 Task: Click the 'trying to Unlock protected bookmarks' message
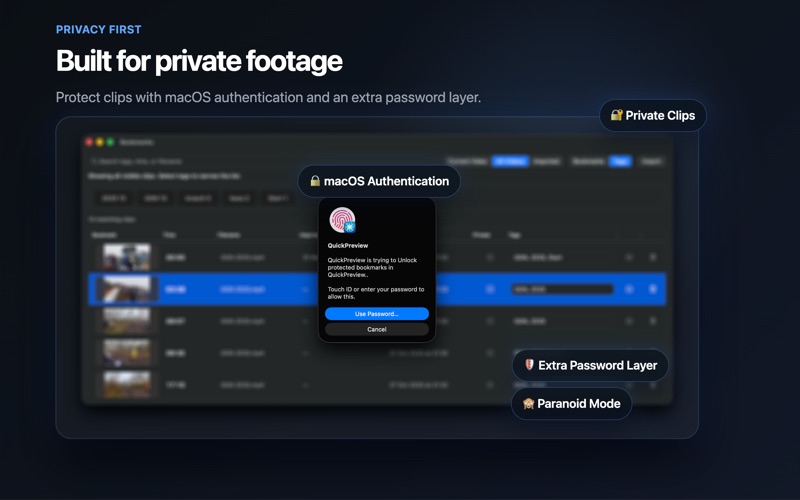tap(372, 267)
